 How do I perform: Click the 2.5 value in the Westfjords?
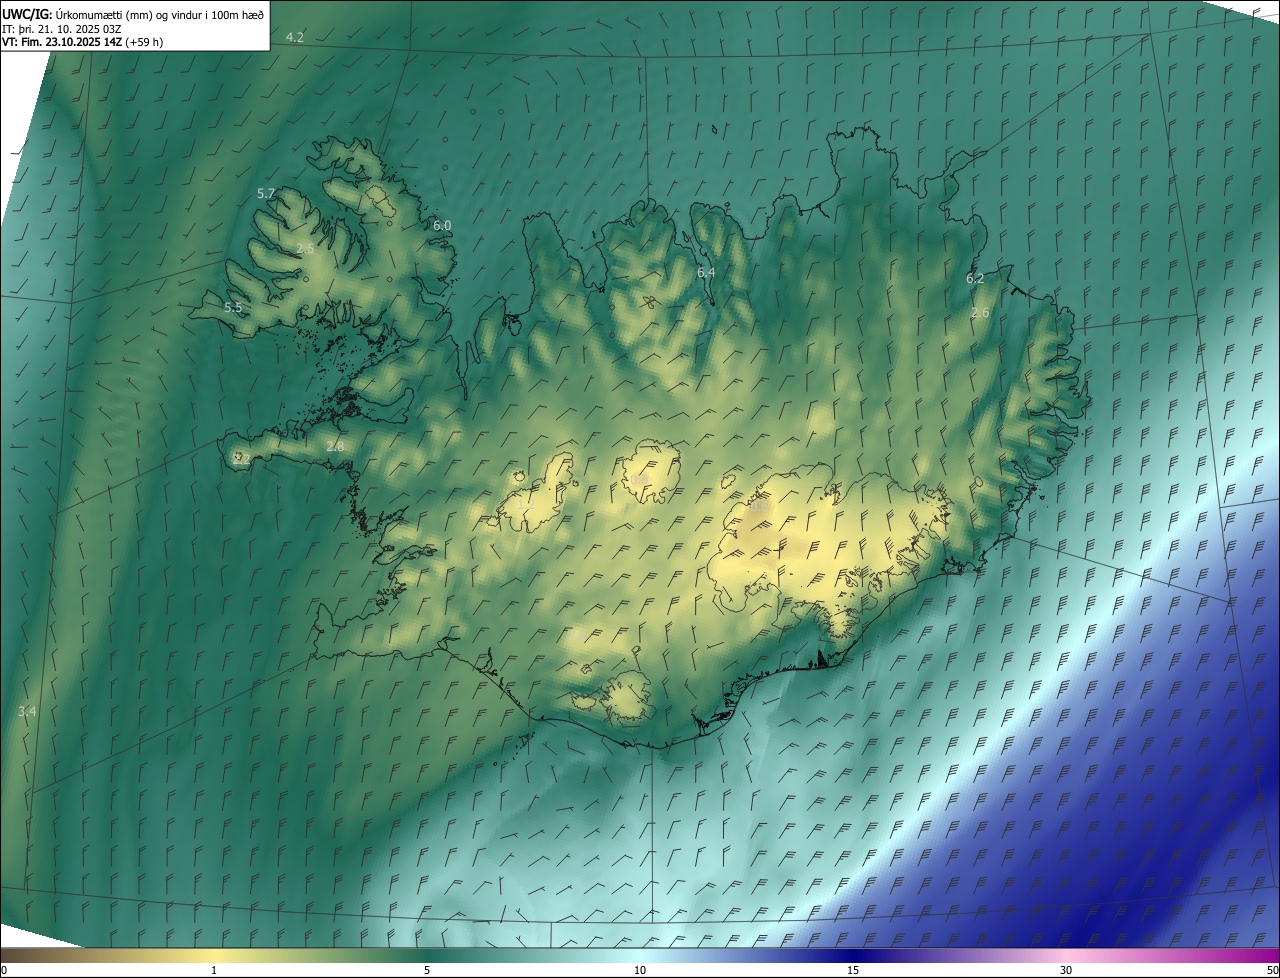click(306, 248)
